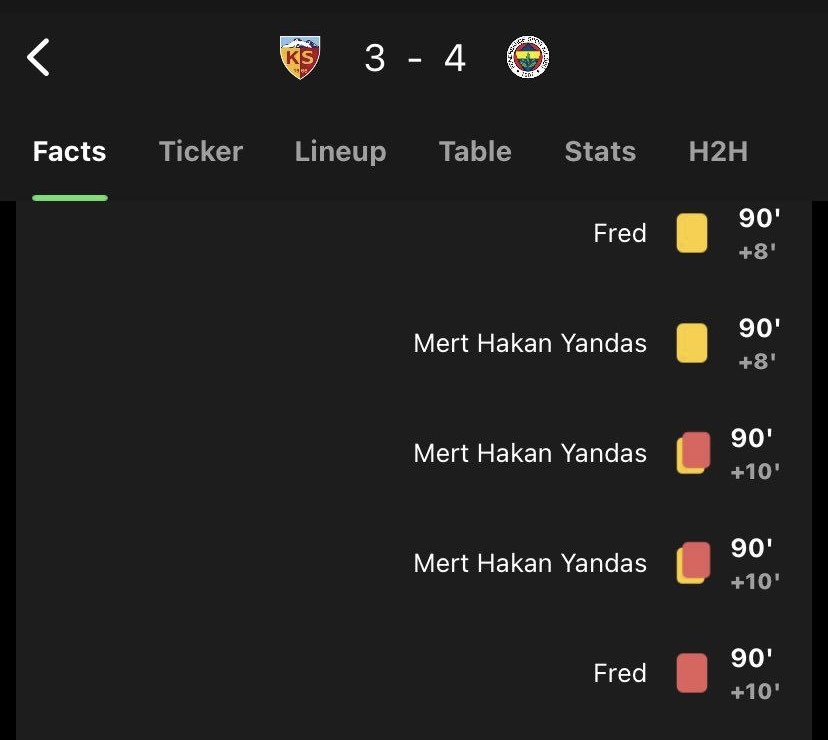Open the H2H tab
The image size is (828, 740).
coord(718,152)
